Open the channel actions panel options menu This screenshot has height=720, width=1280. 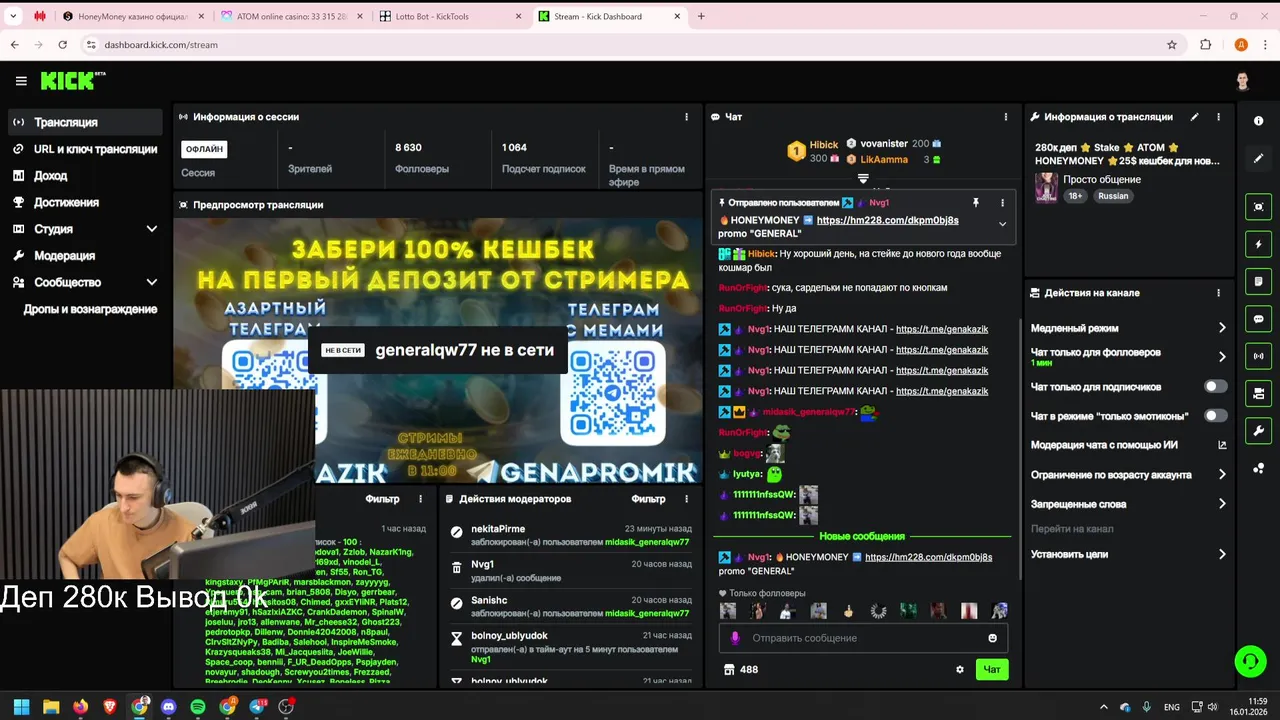tap(1218, 293)
